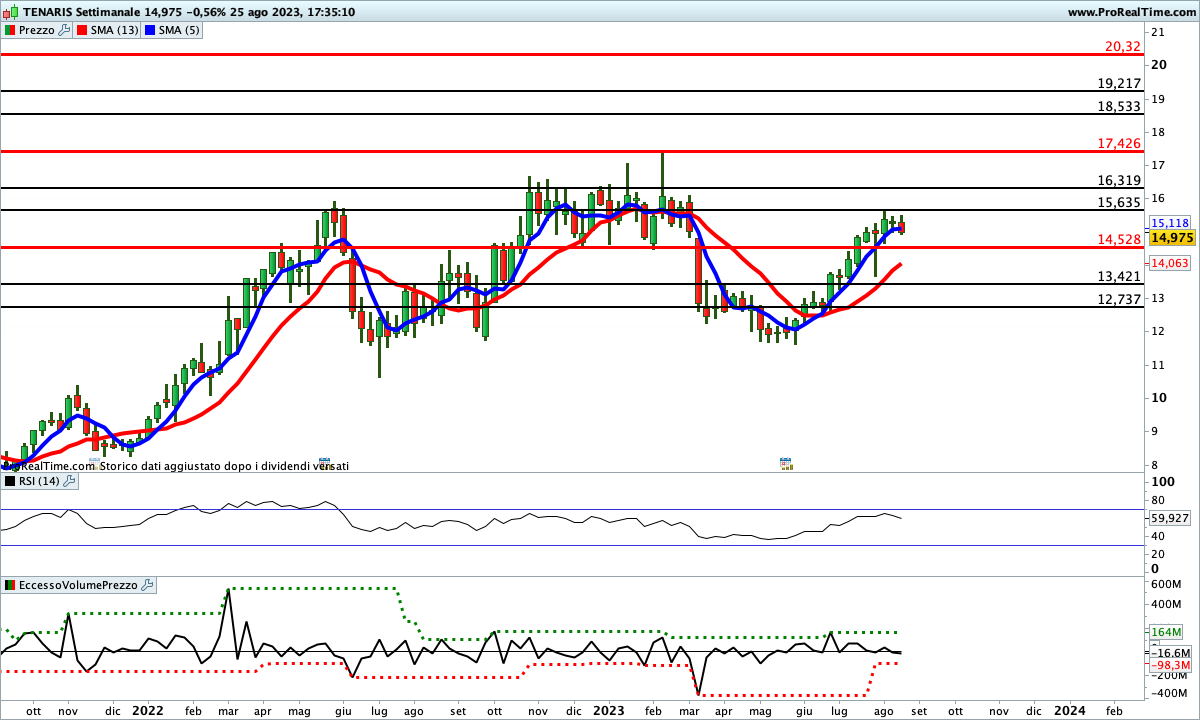Click the yellow 14,975 current price tag
The width and height of the screenshot is (1200, 720).
1172,237
